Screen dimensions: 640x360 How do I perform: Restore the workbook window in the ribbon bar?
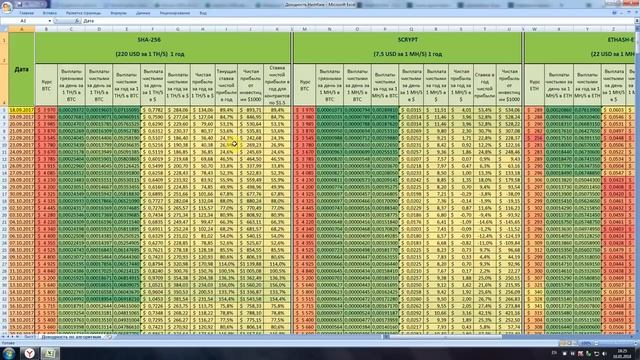tap(629, 13)
